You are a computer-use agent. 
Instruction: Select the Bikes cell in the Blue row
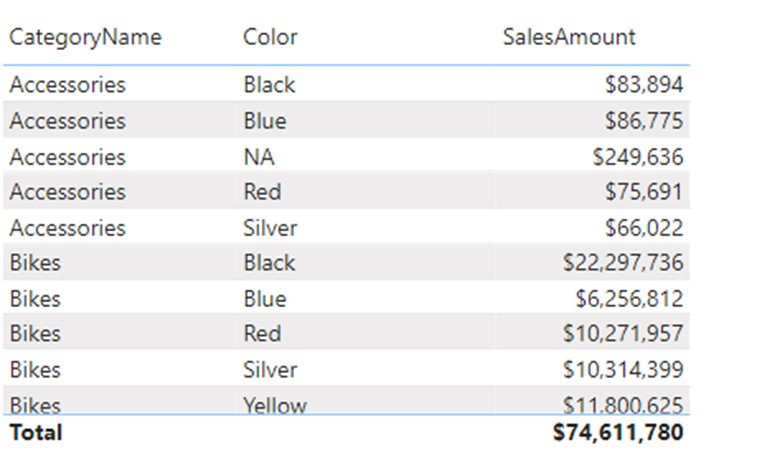[35, 299]
